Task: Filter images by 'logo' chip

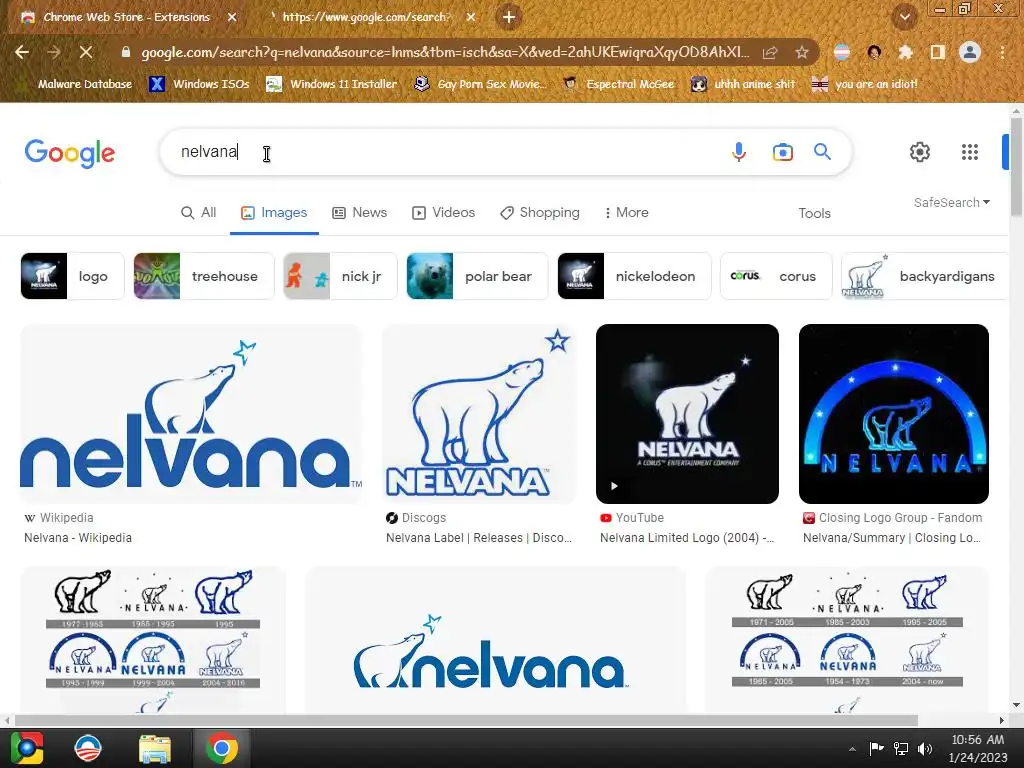Action: [72, 276]
